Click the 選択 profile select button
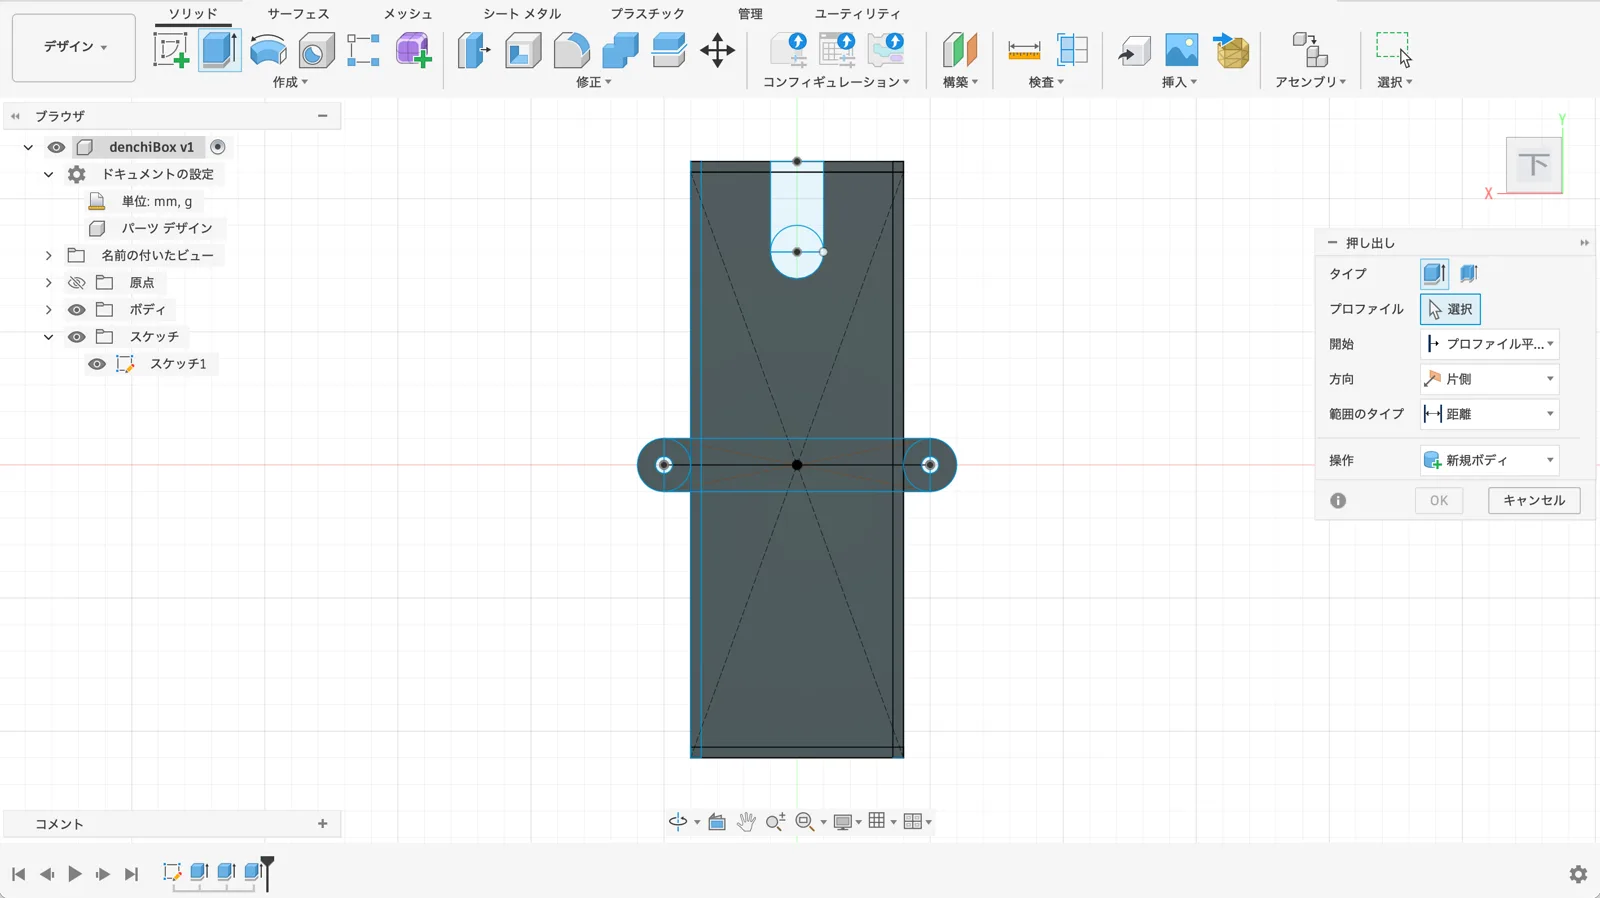The height and width of the screenshot is (898, 1600). click(1450, 309)
